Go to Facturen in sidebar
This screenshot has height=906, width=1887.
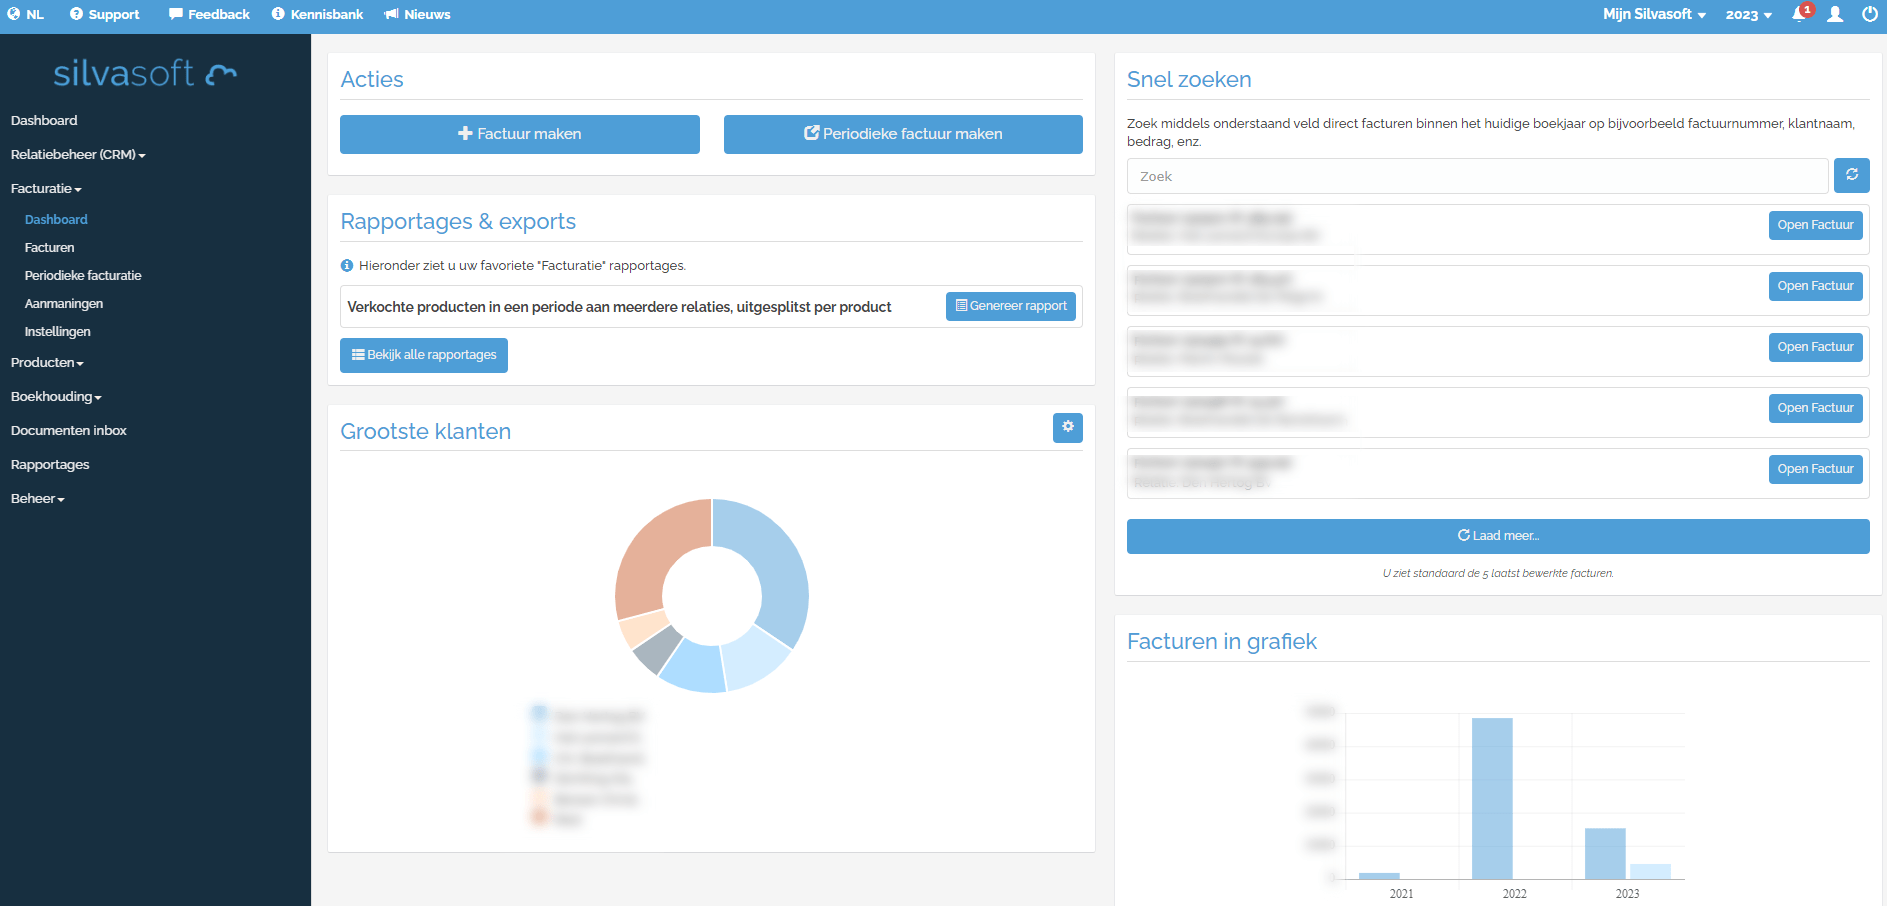pyautogui.click(x=50, y=247)
